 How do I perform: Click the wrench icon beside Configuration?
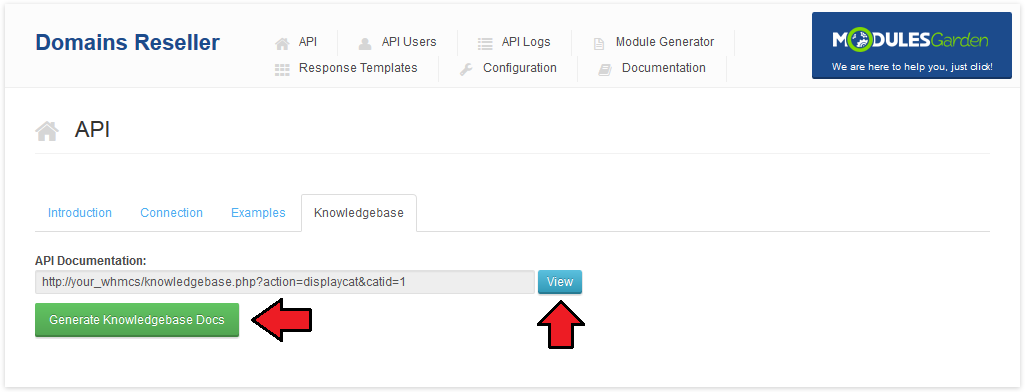[466, 70]
